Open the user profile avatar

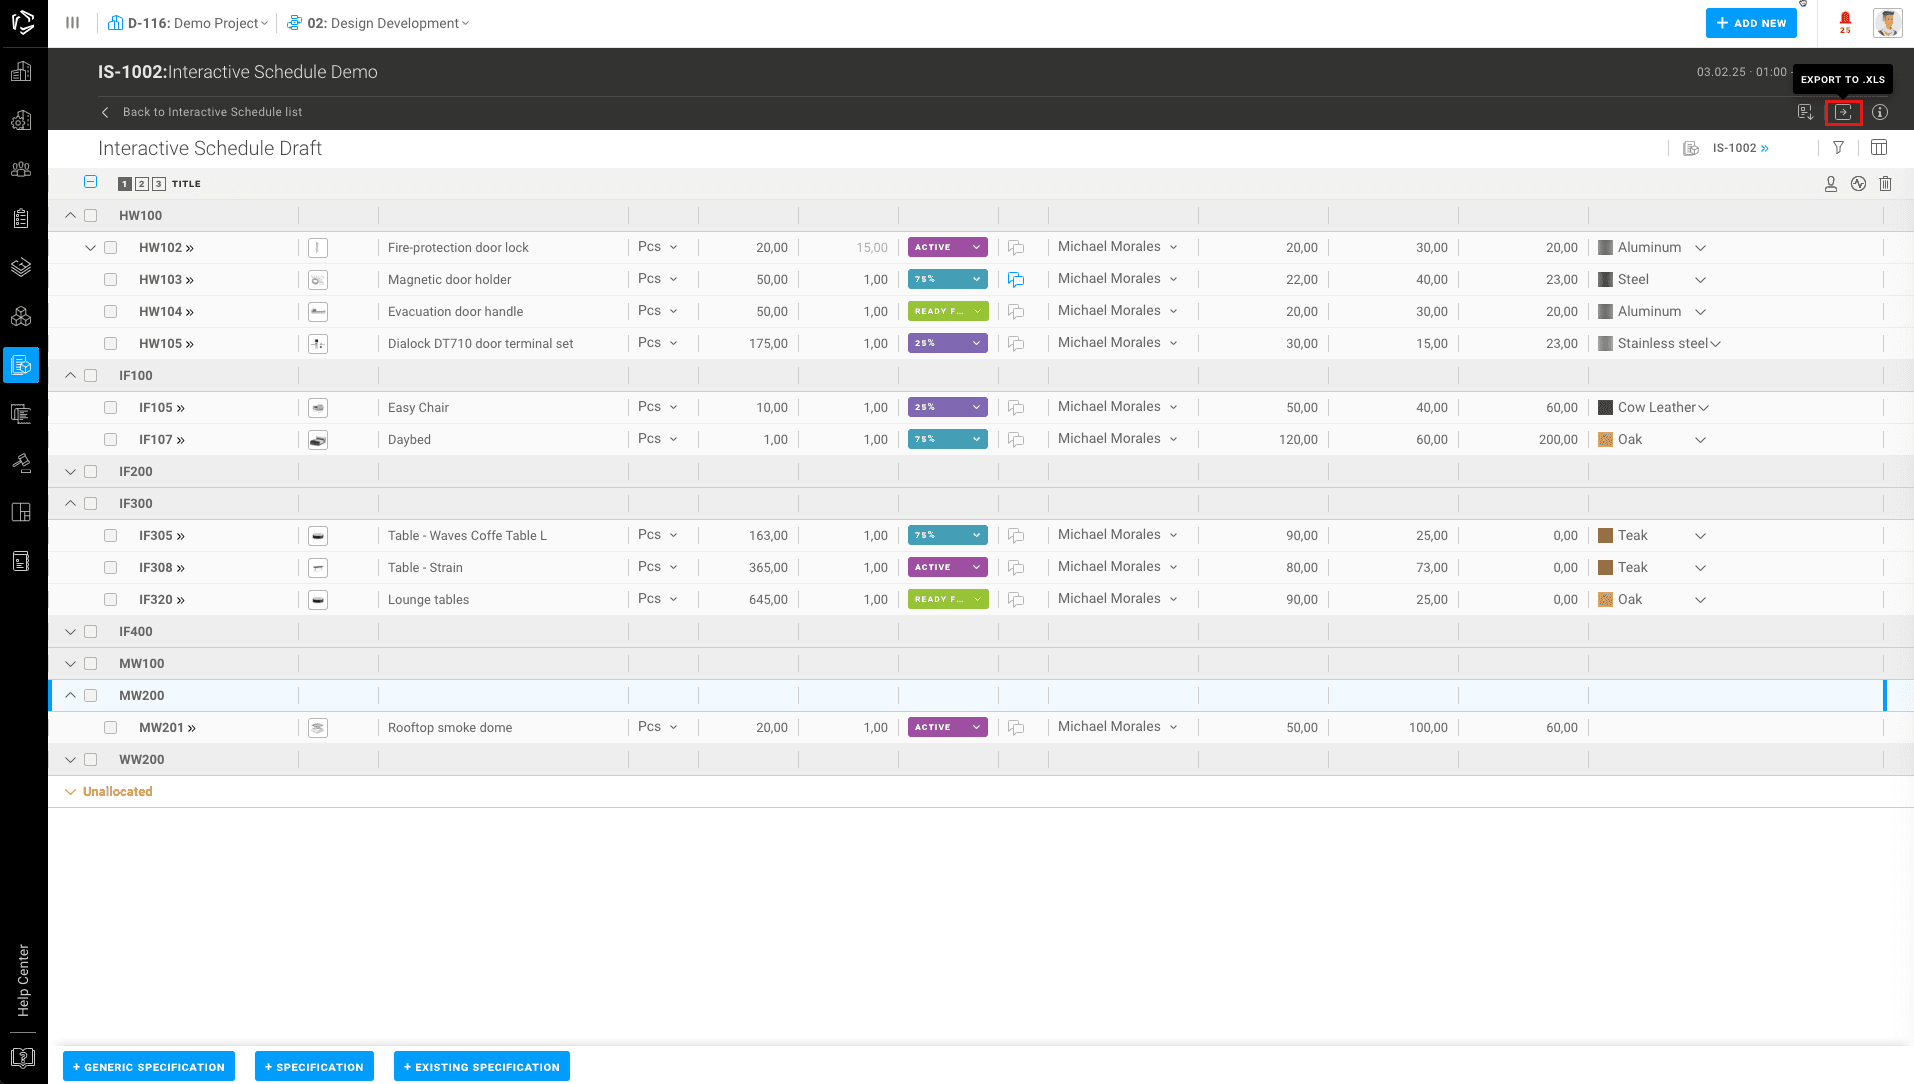point(1887,23)
